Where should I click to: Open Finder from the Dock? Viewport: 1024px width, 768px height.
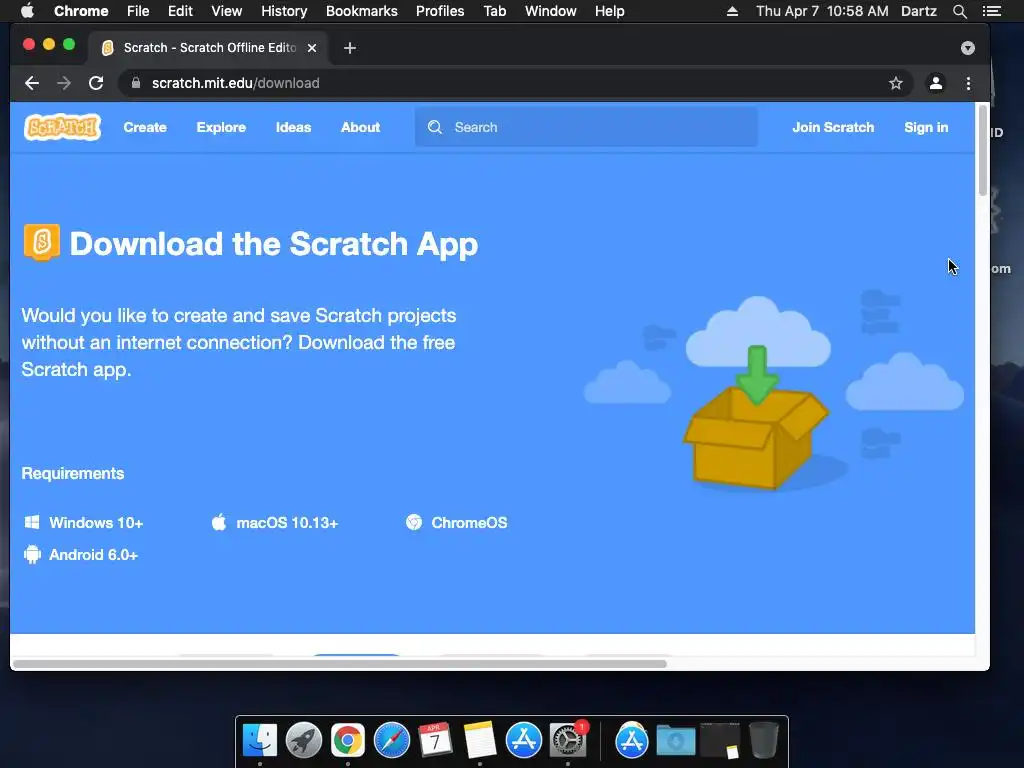tap(260, 741)
